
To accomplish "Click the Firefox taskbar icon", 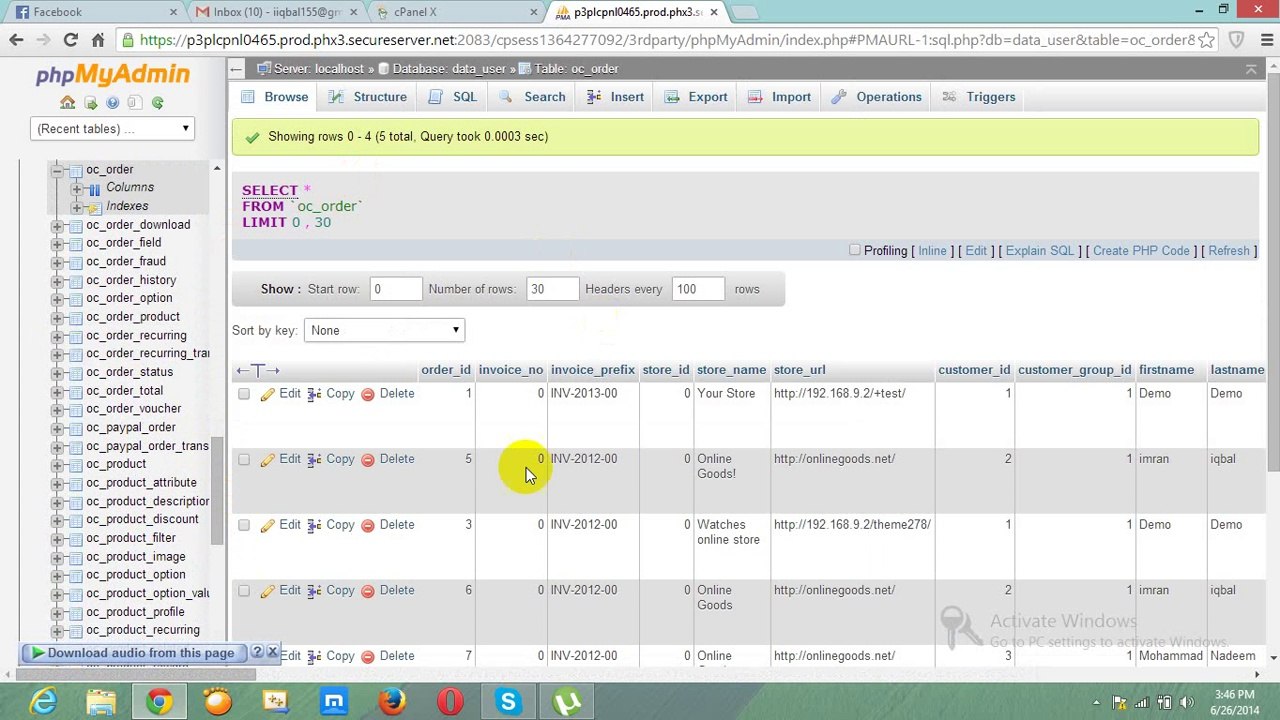I will click(x=392, y=702).
